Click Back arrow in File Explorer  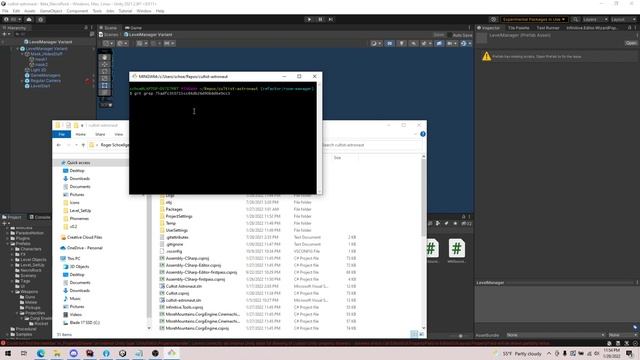point(59,145)
